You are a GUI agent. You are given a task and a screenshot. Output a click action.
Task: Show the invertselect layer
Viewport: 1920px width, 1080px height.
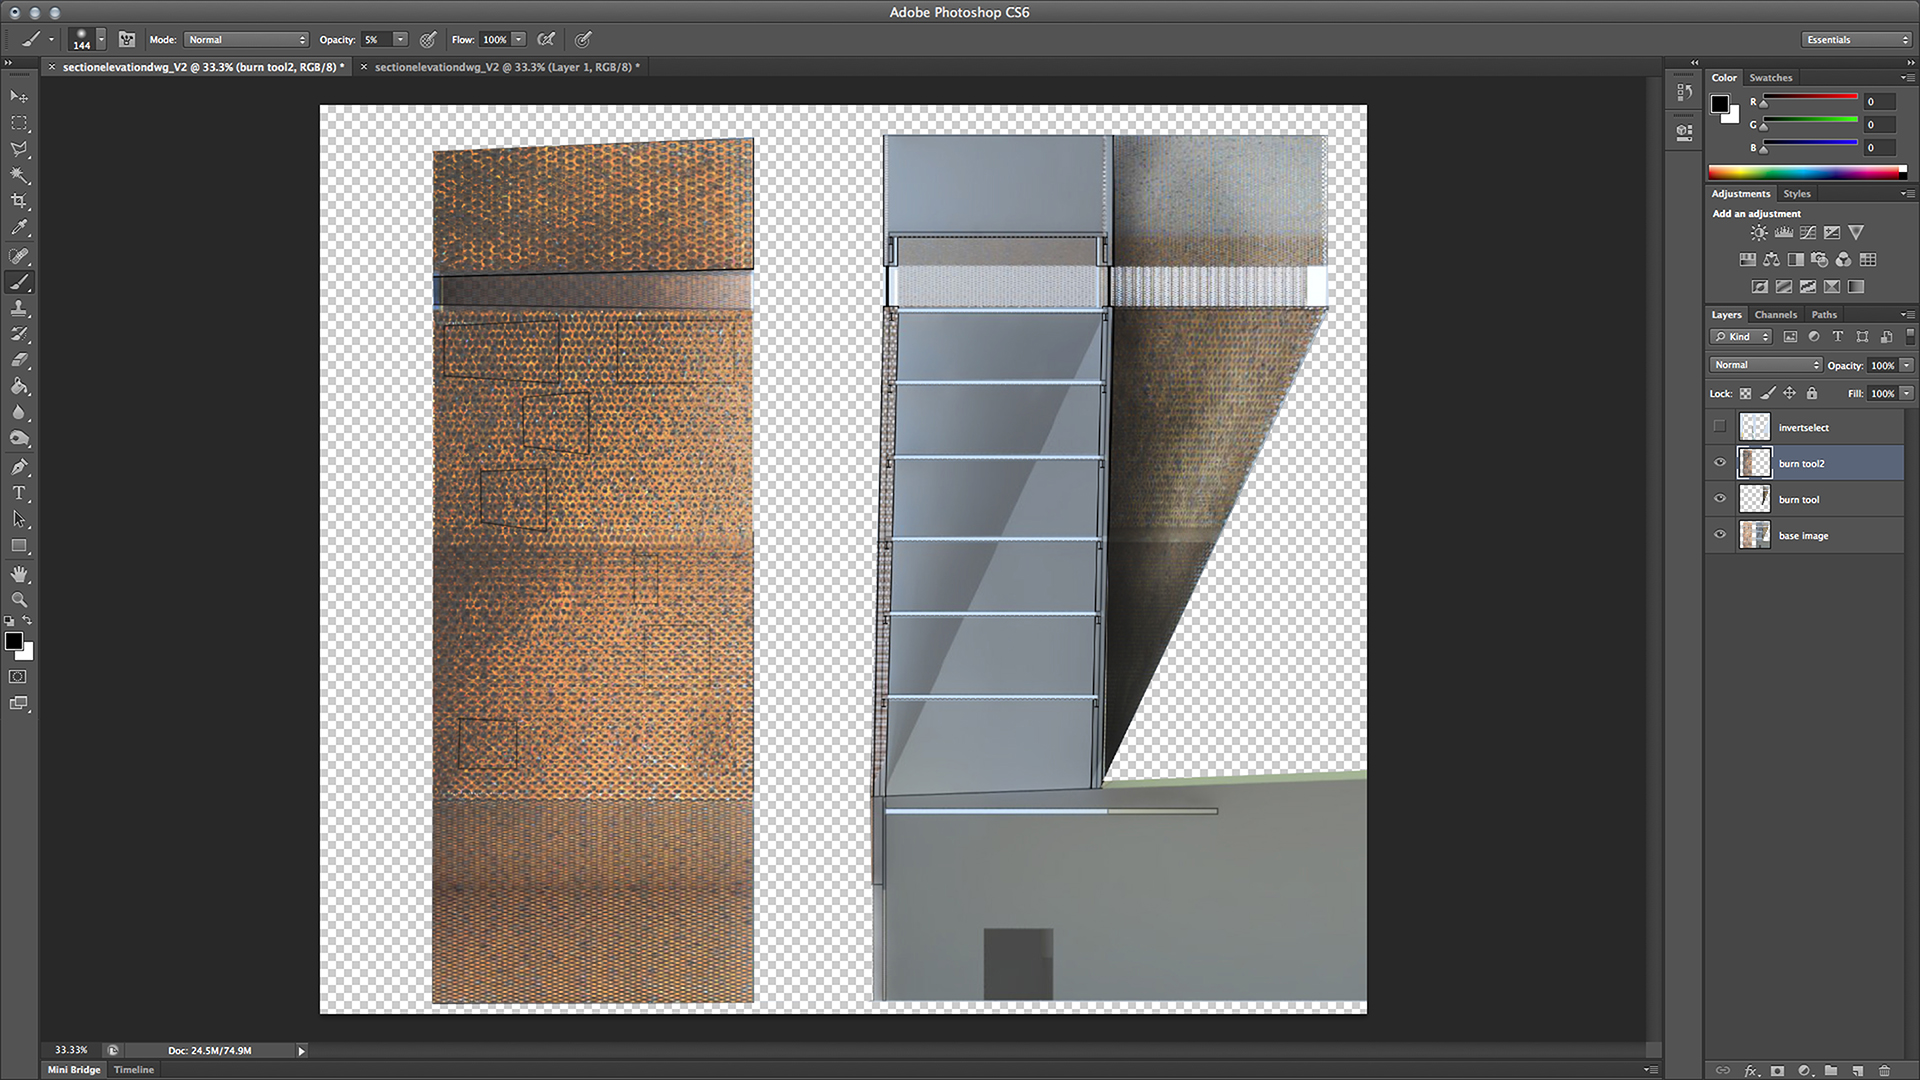[x=1720, y=427]
